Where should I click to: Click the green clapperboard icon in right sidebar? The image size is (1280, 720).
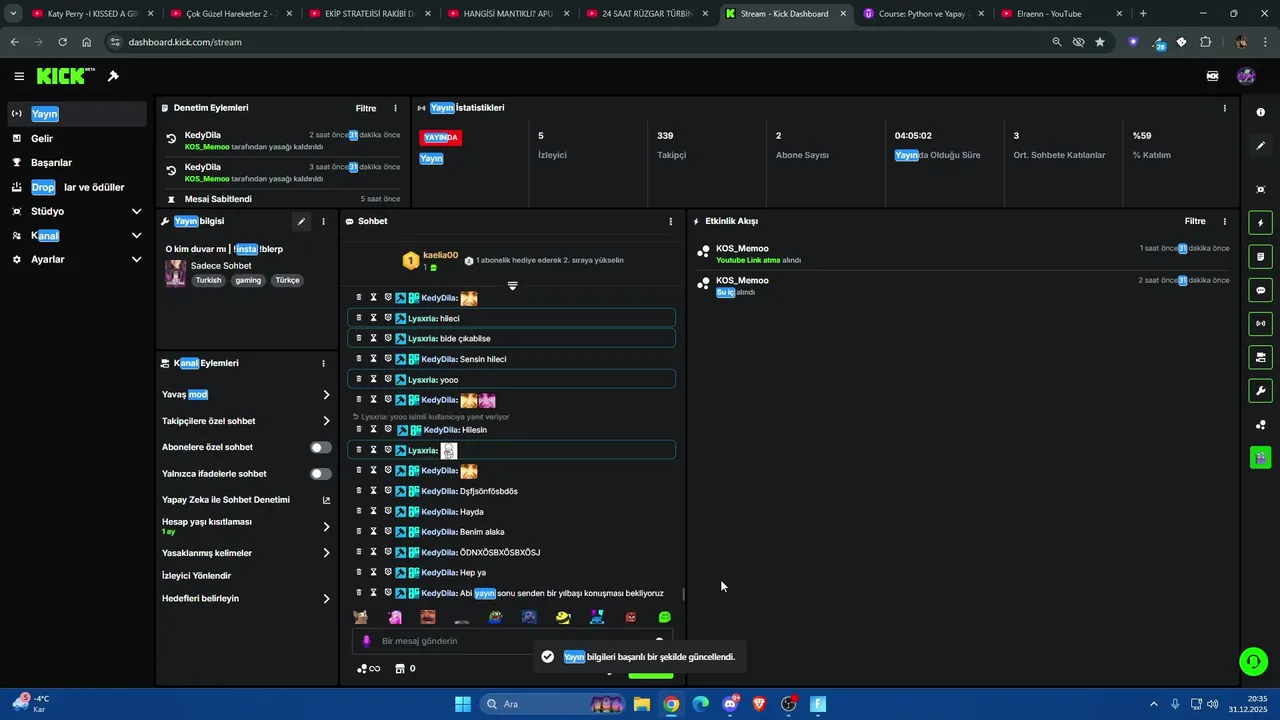(x=1261, y=458)
